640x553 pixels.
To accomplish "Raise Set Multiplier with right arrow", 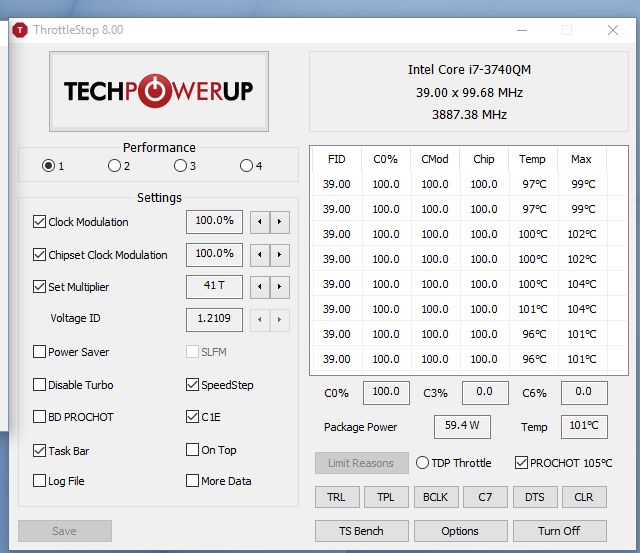I will pyautogui.click(x=280, y=287).
